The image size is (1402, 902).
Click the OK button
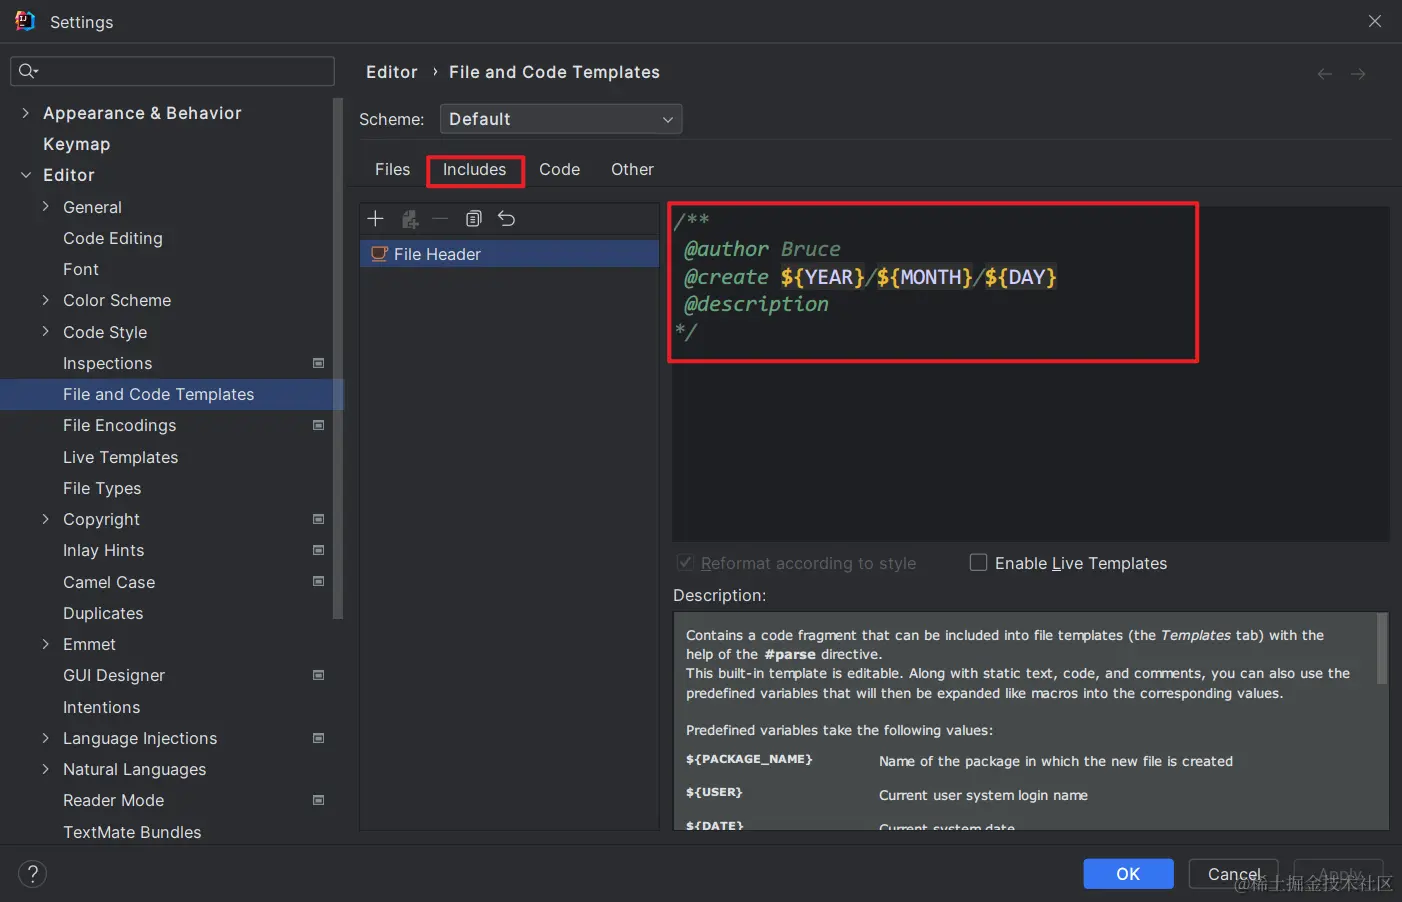point(1128,874)
